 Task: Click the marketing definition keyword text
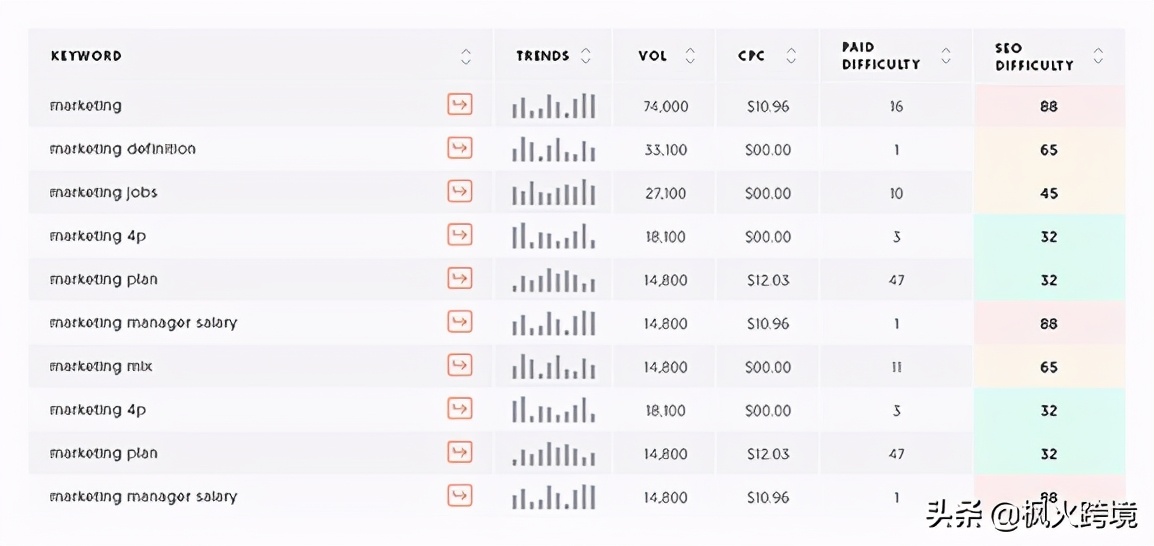(x=122, y=149)
